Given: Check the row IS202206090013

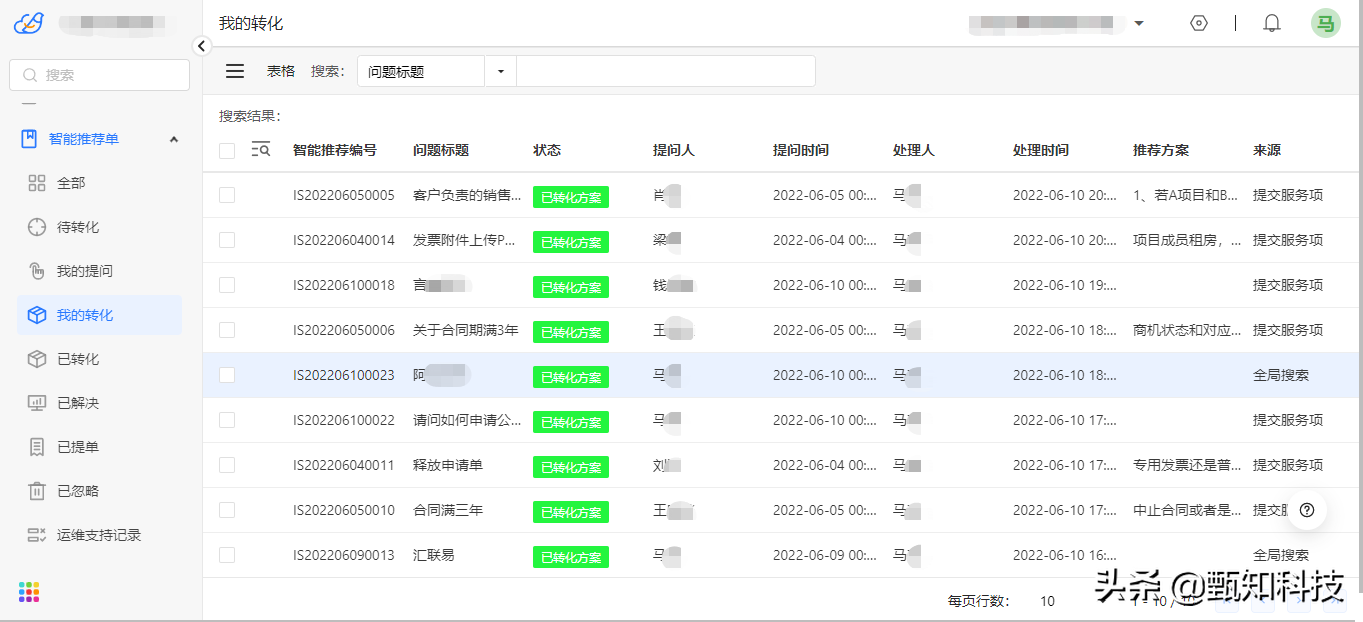Looking at the screenshot, I should (x=227, y=555).
